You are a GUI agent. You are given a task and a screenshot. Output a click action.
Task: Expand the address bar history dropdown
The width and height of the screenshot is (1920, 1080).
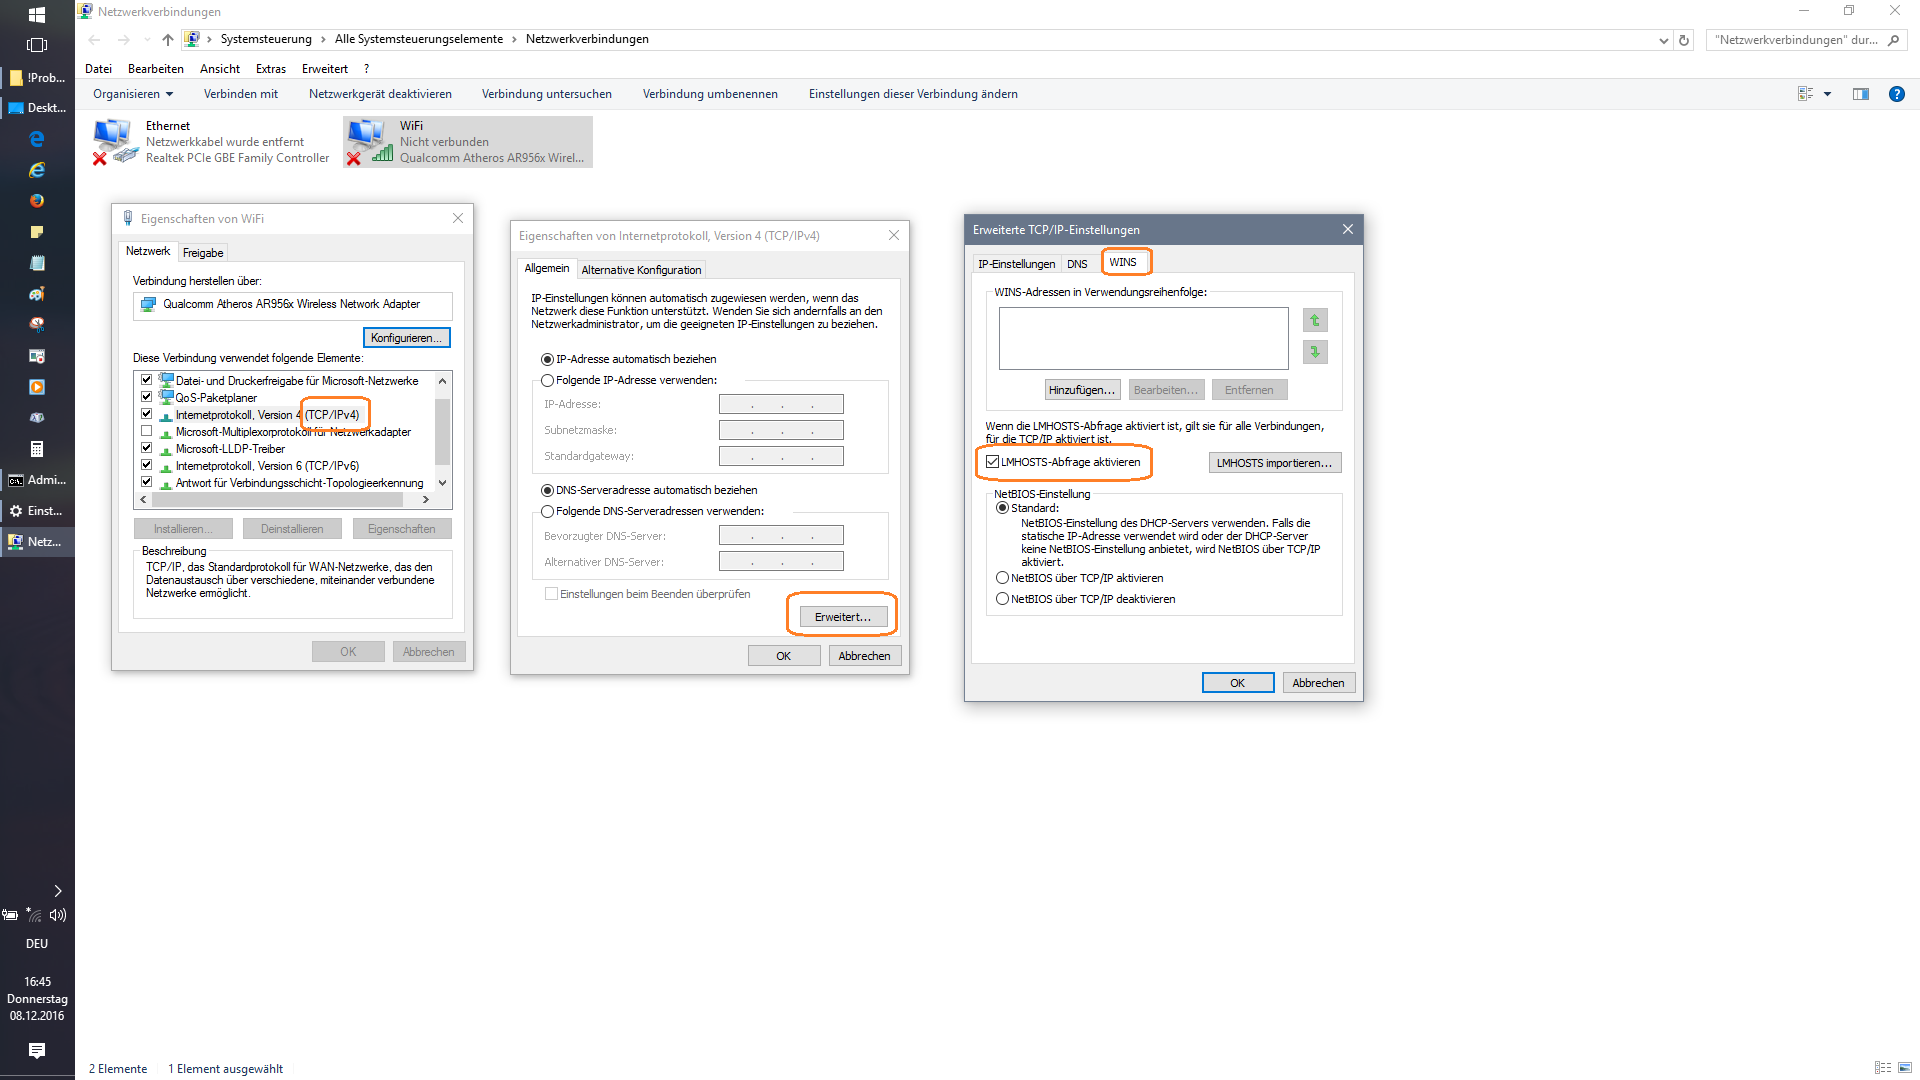(1663, 40)
